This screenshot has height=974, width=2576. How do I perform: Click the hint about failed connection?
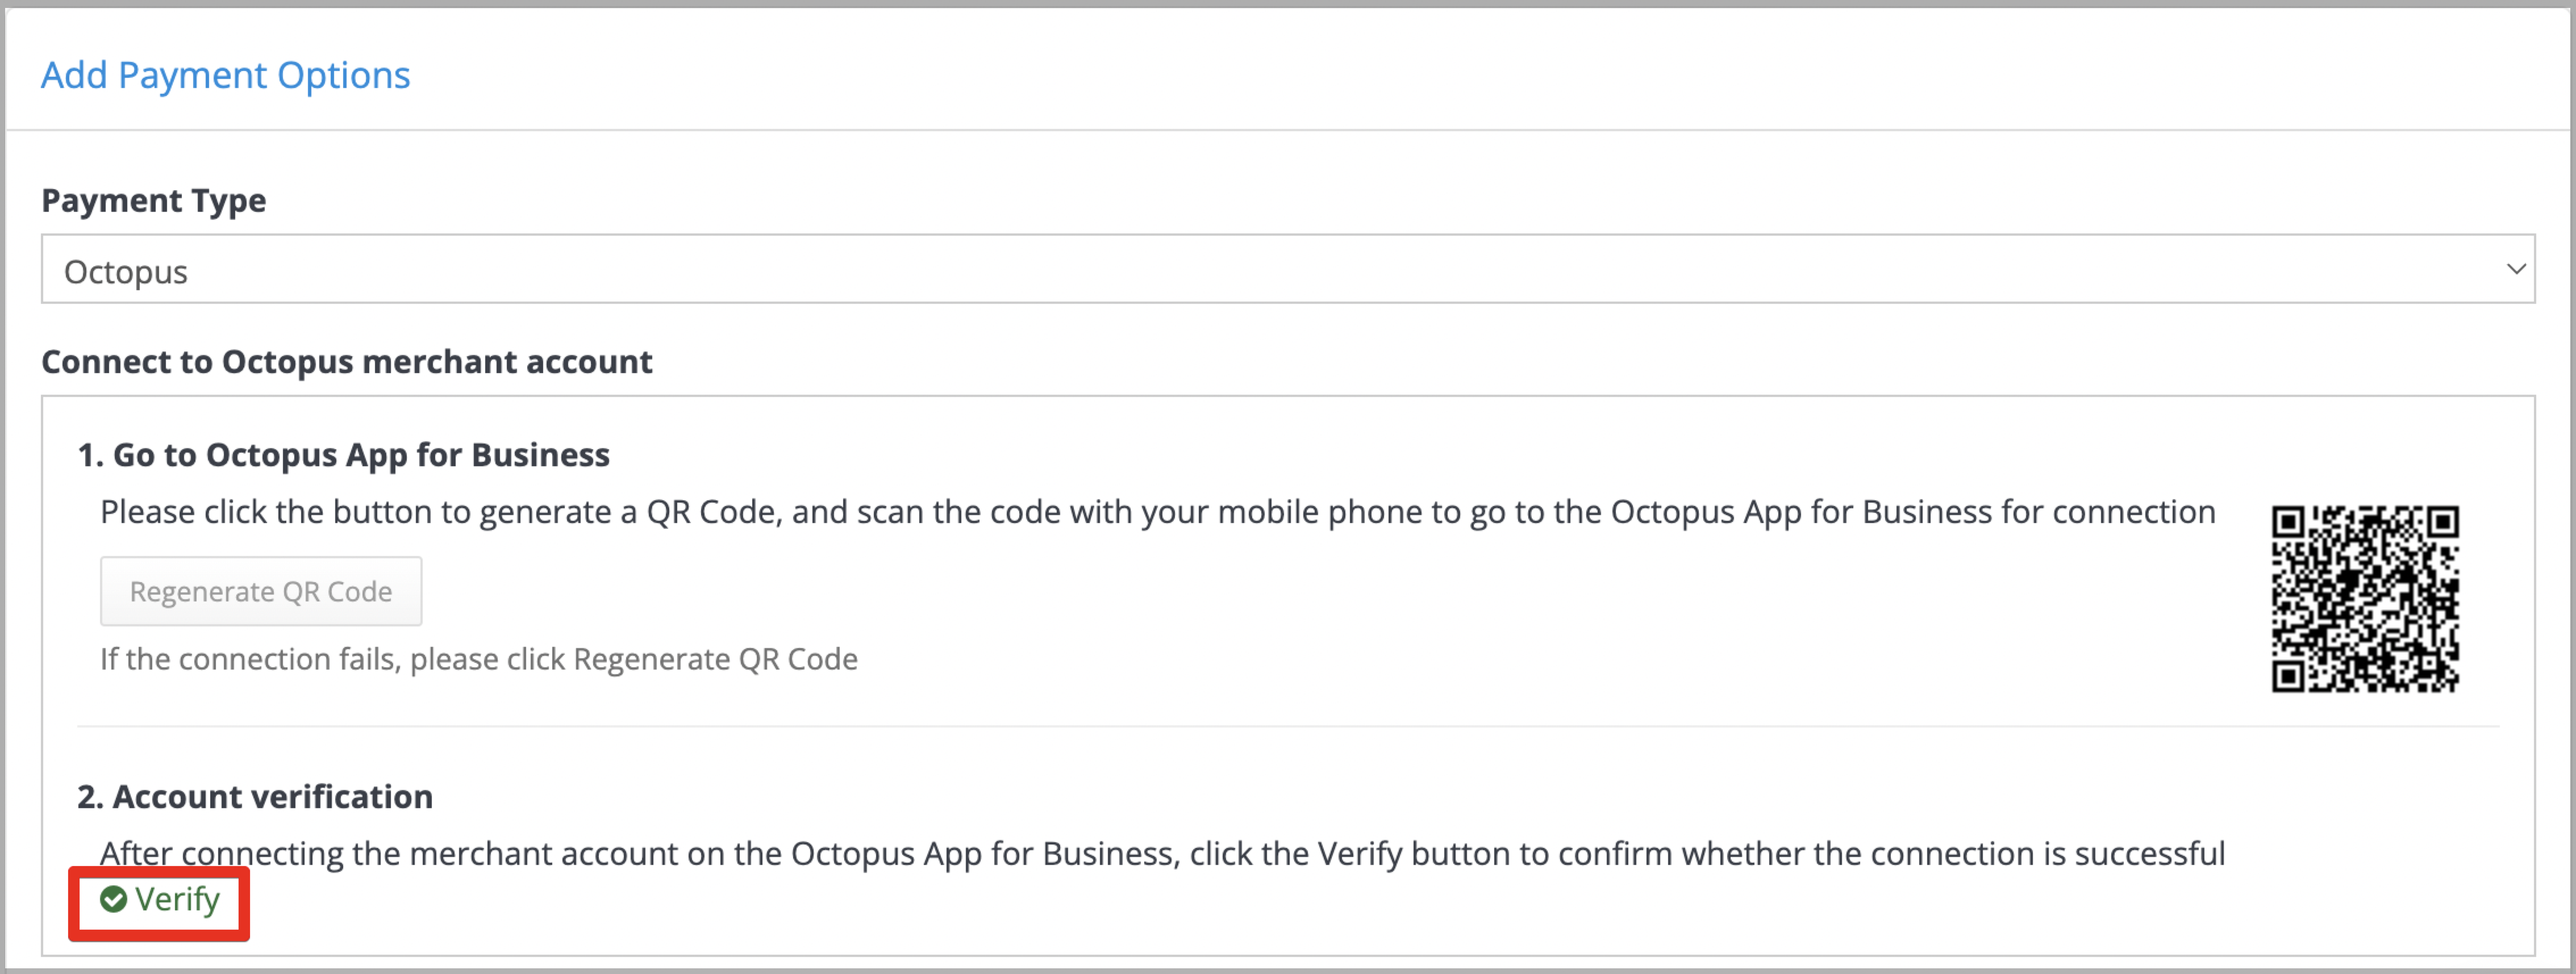click(479, 659)
